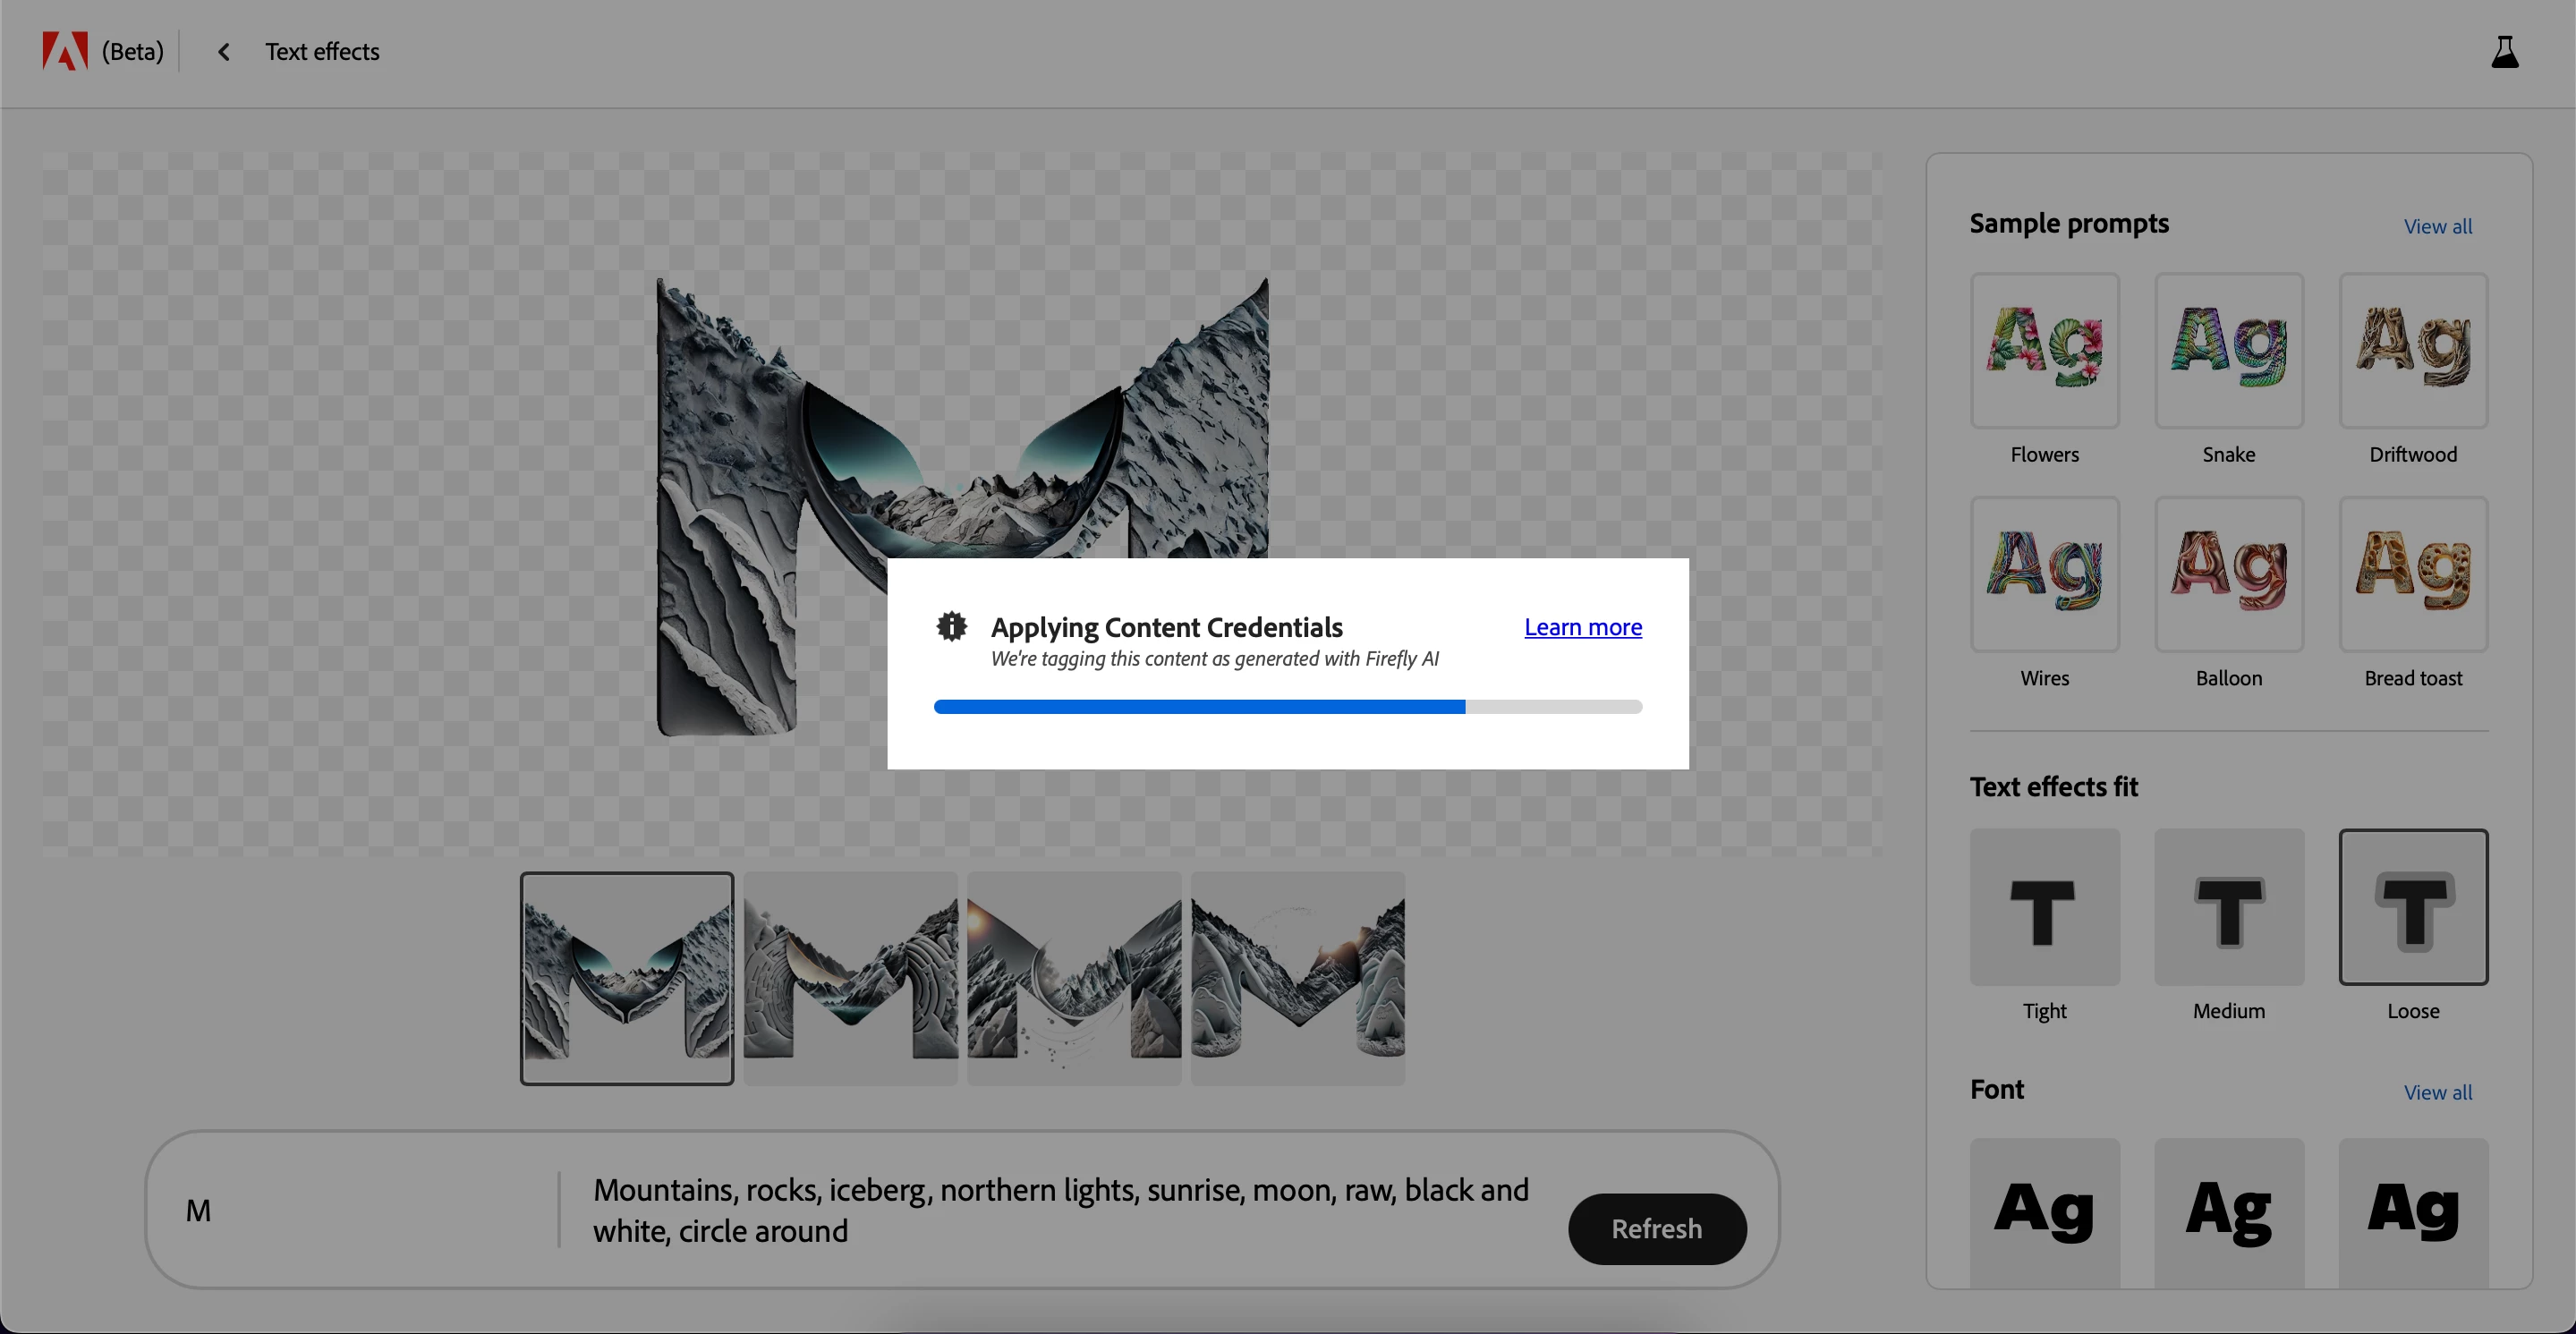Set text effects fit to Loose
The width and height of the screenshot is (2576, 1334).
click(2412, 907)
